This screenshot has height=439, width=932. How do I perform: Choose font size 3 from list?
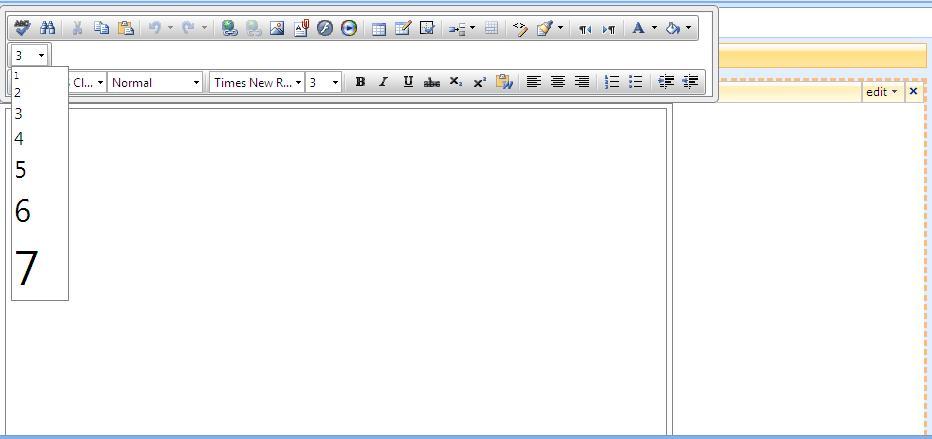(40, 113)
